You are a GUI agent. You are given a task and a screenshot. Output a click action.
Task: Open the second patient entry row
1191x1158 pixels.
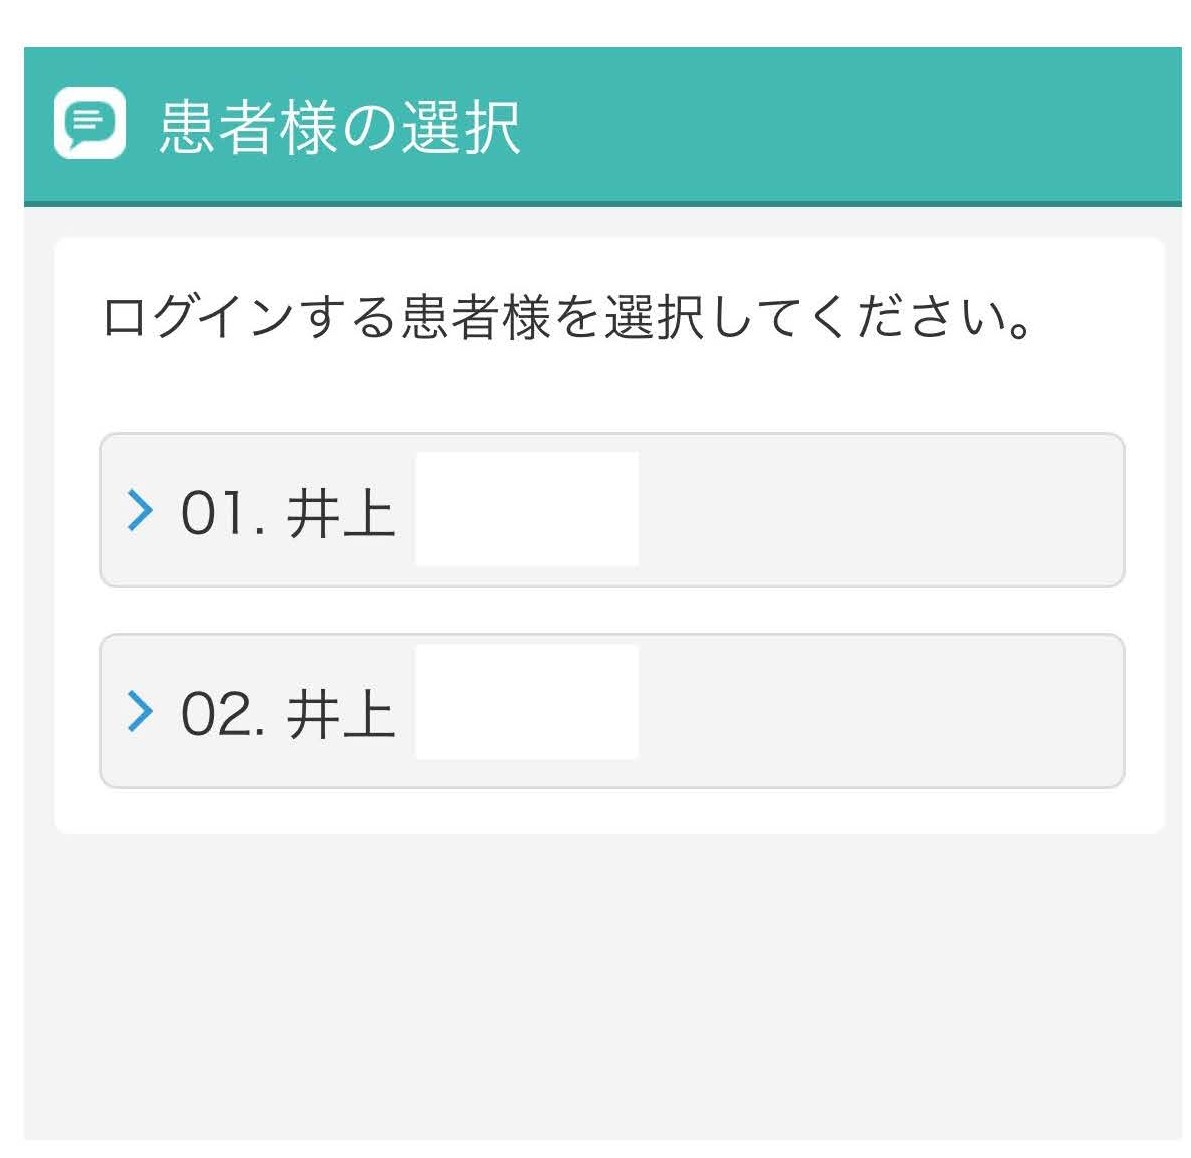click(x=612, y=712)
